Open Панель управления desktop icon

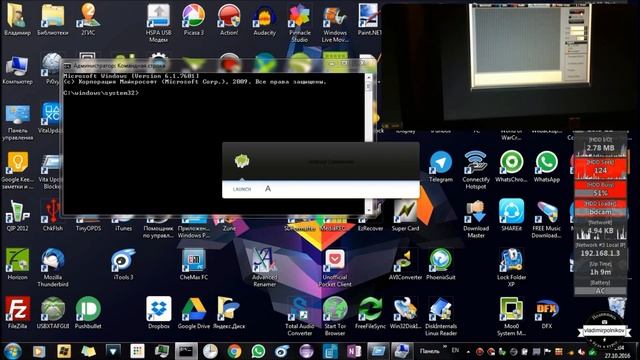coord(18,122)
